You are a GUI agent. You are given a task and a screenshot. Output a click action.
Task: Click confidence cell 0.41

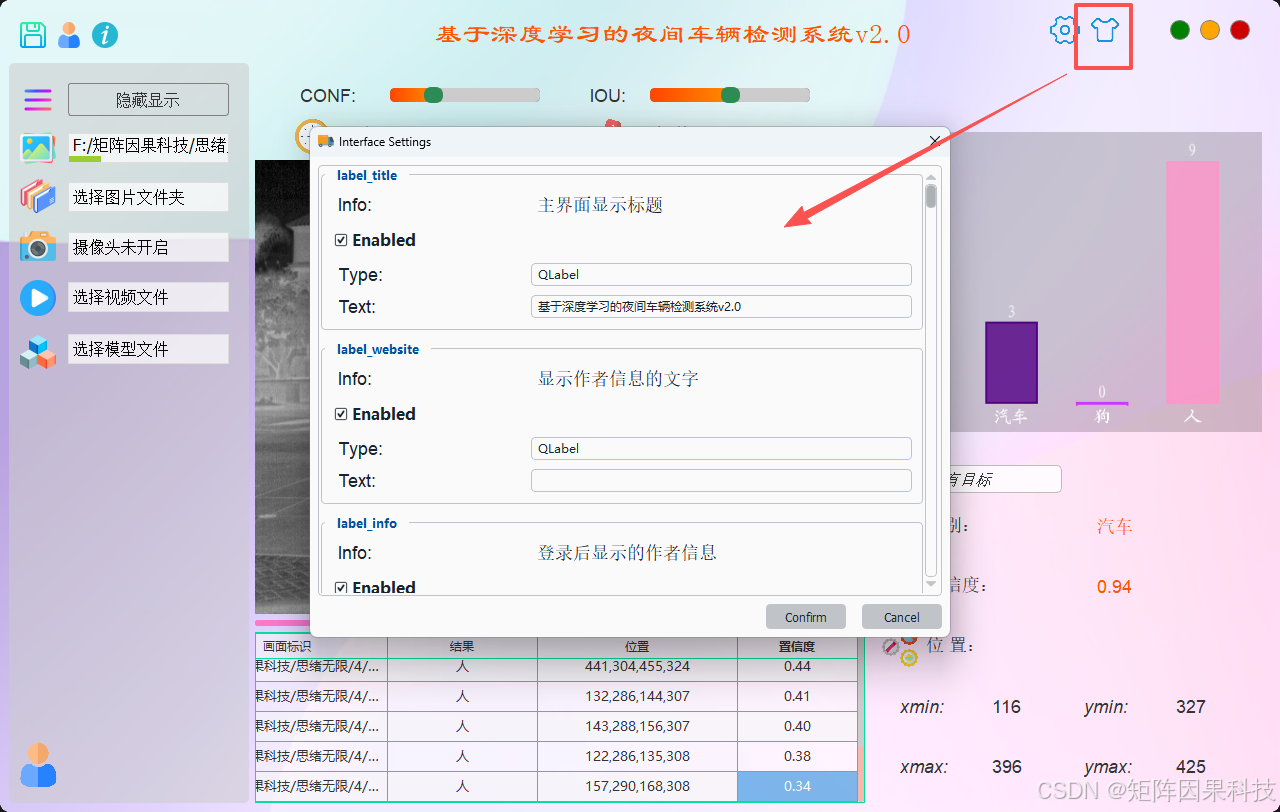(797, 696)
